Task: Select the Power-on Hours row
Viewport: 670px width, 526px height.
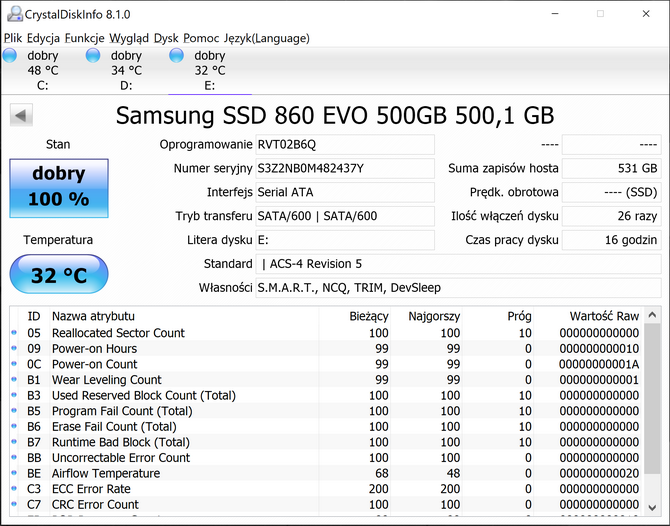Action: (326, 348)
